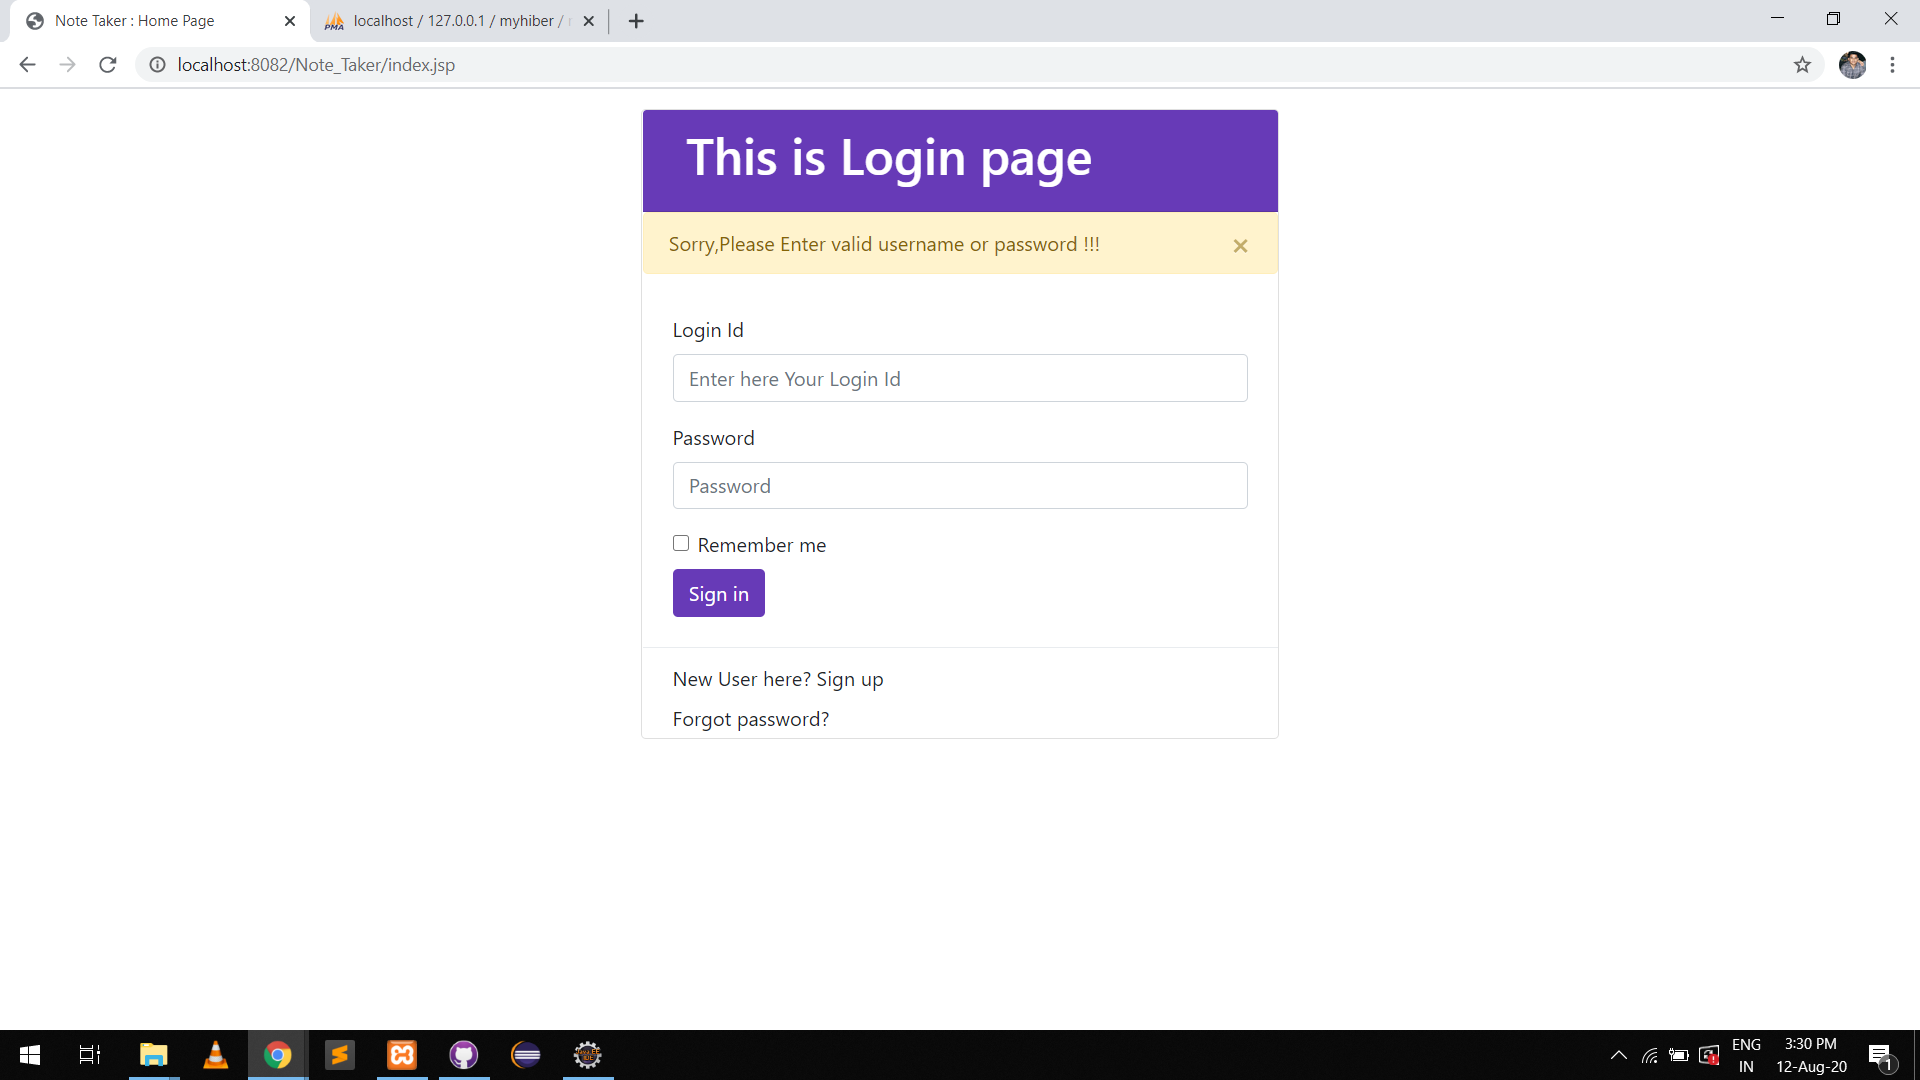The height and width of the screenshot is (1080, 1920).
Task: Bookmark this page with star icon
Action: (1802, 65)
